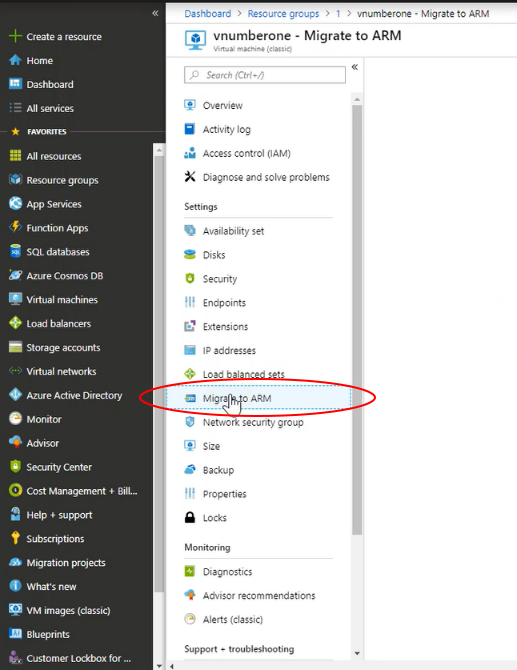This screenshot has height=670, width=517.
Task: Click the App Services icon
Action: coord(15,204)
